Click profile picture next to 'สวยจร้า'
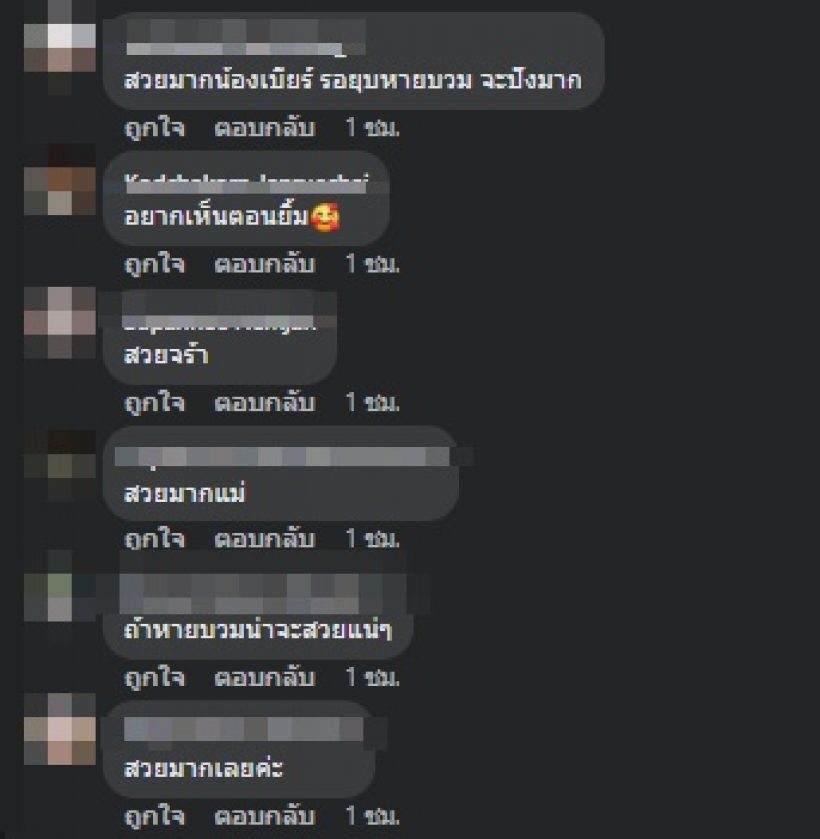 (x=60, y=323)
